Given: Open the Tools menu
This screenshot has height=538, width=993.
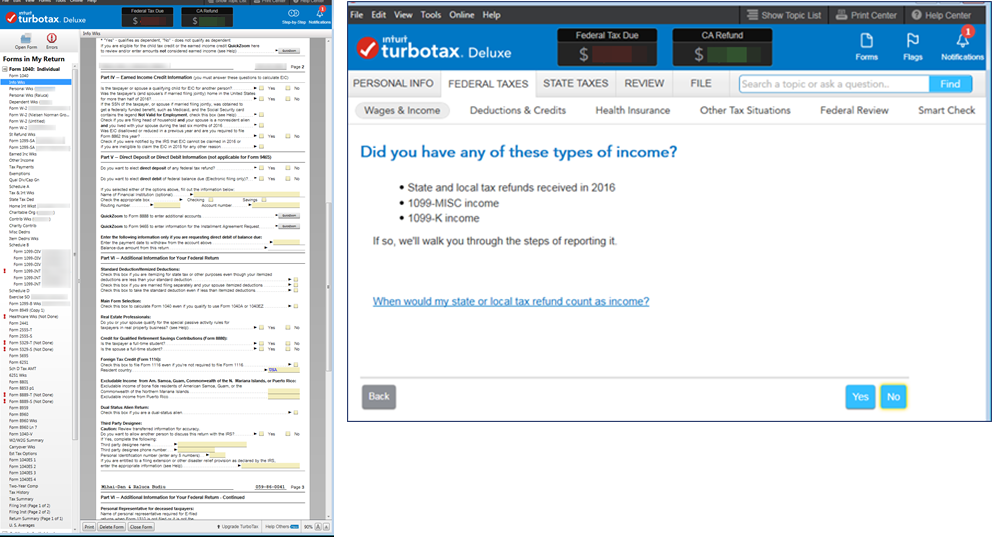Looking at the screenshot, I should click(431, 15).
